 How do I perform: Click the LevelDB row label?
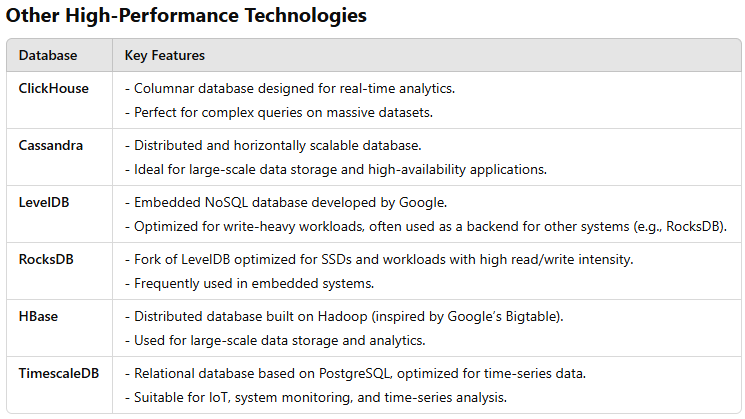[44, 202]
